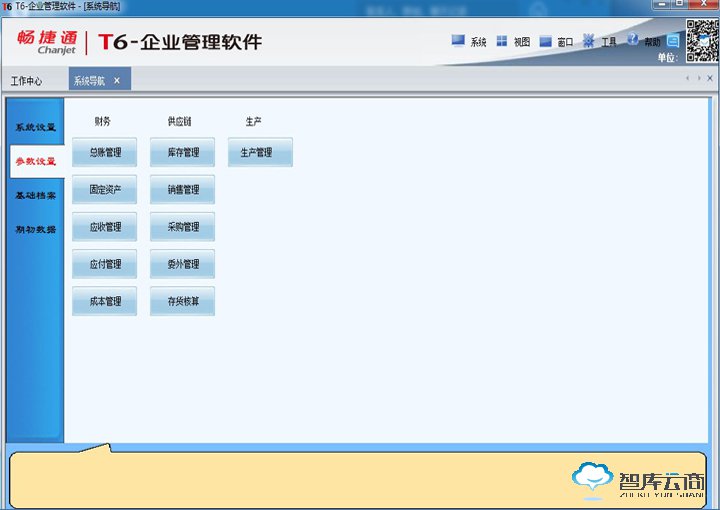Open 应付管理 settings

tap(105, 264)
